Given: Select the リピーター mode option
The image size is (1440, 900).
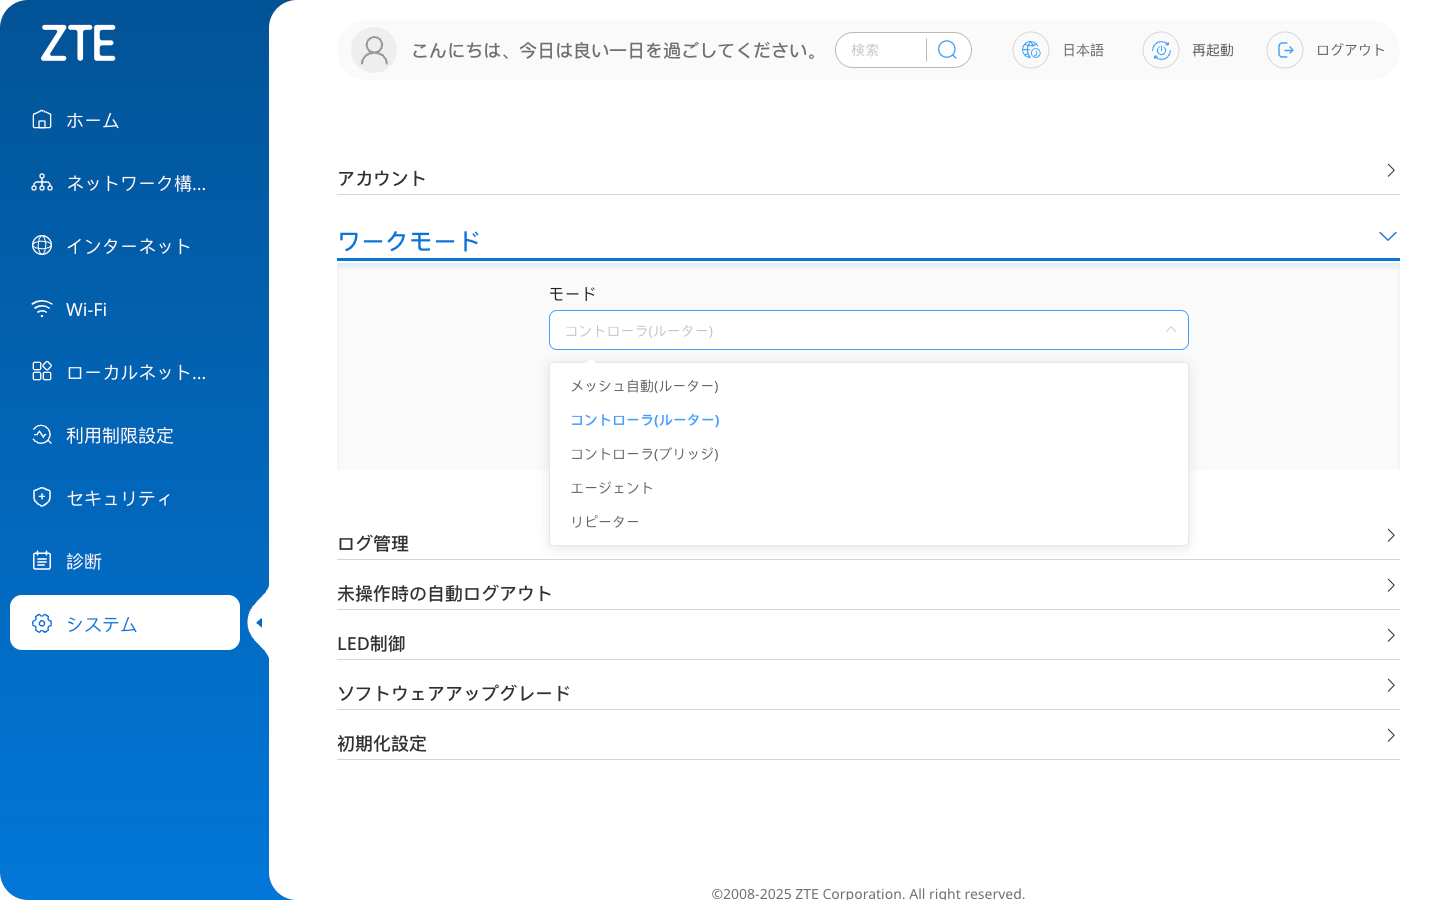Looking at the screenshot, I should click(605, 520).
